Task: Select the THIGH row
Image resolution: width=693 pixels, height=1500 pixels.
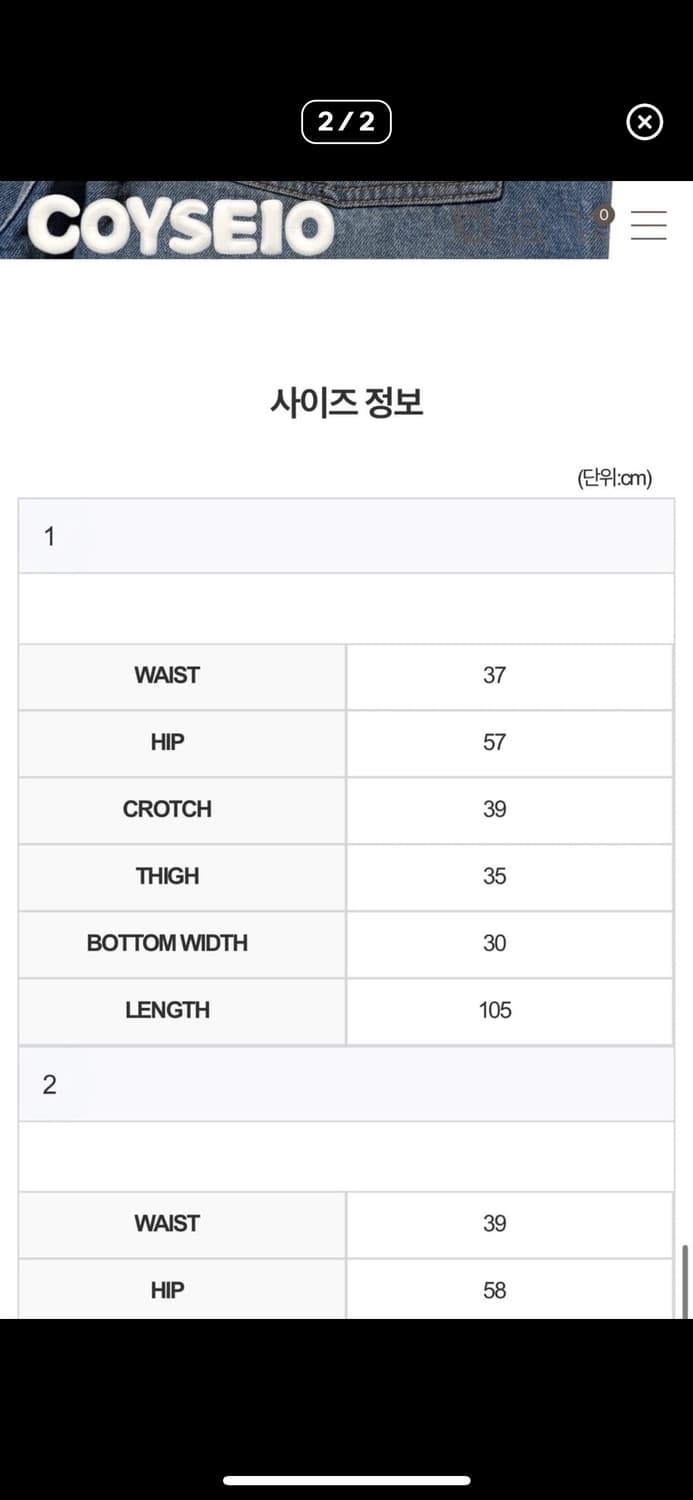Action: [167, 877]
